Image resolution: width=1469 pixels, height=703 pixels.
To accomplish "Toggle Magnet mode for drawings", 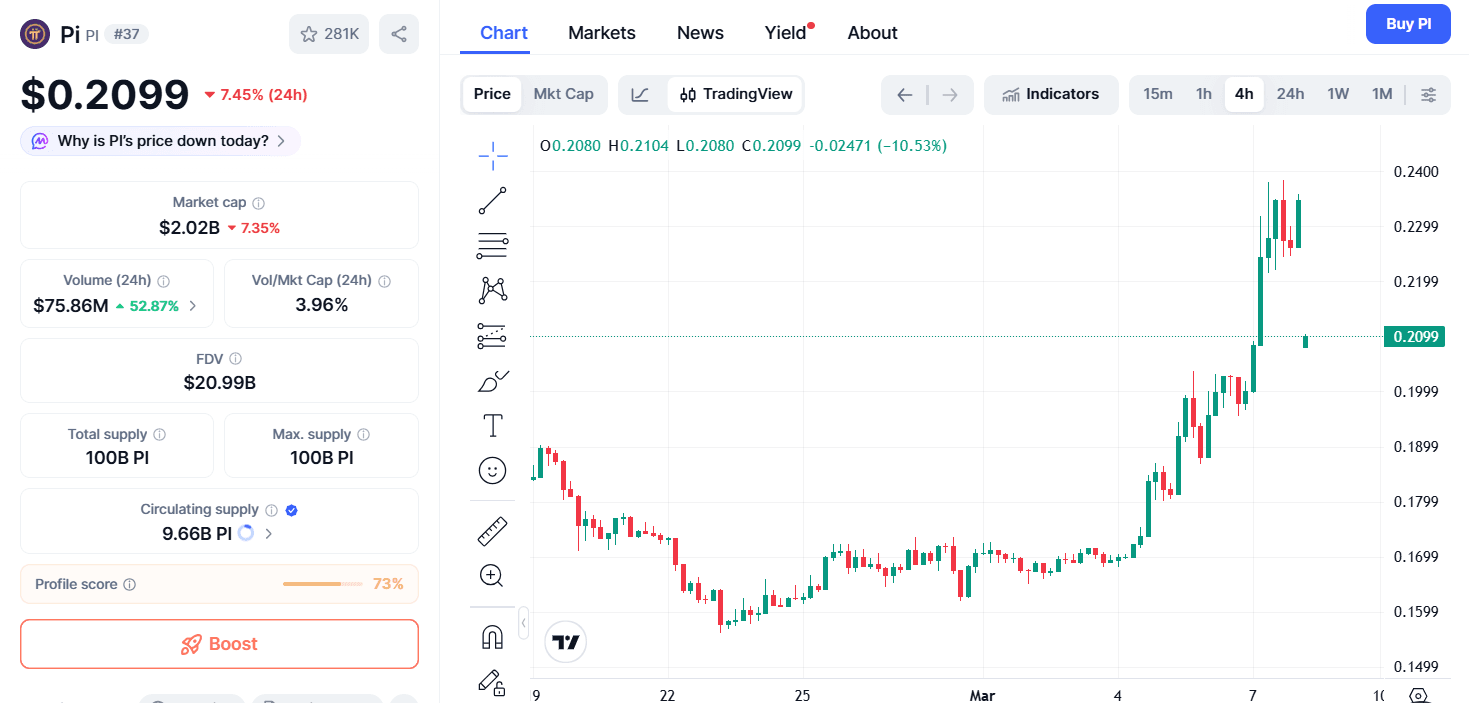I will coord(492,635).
